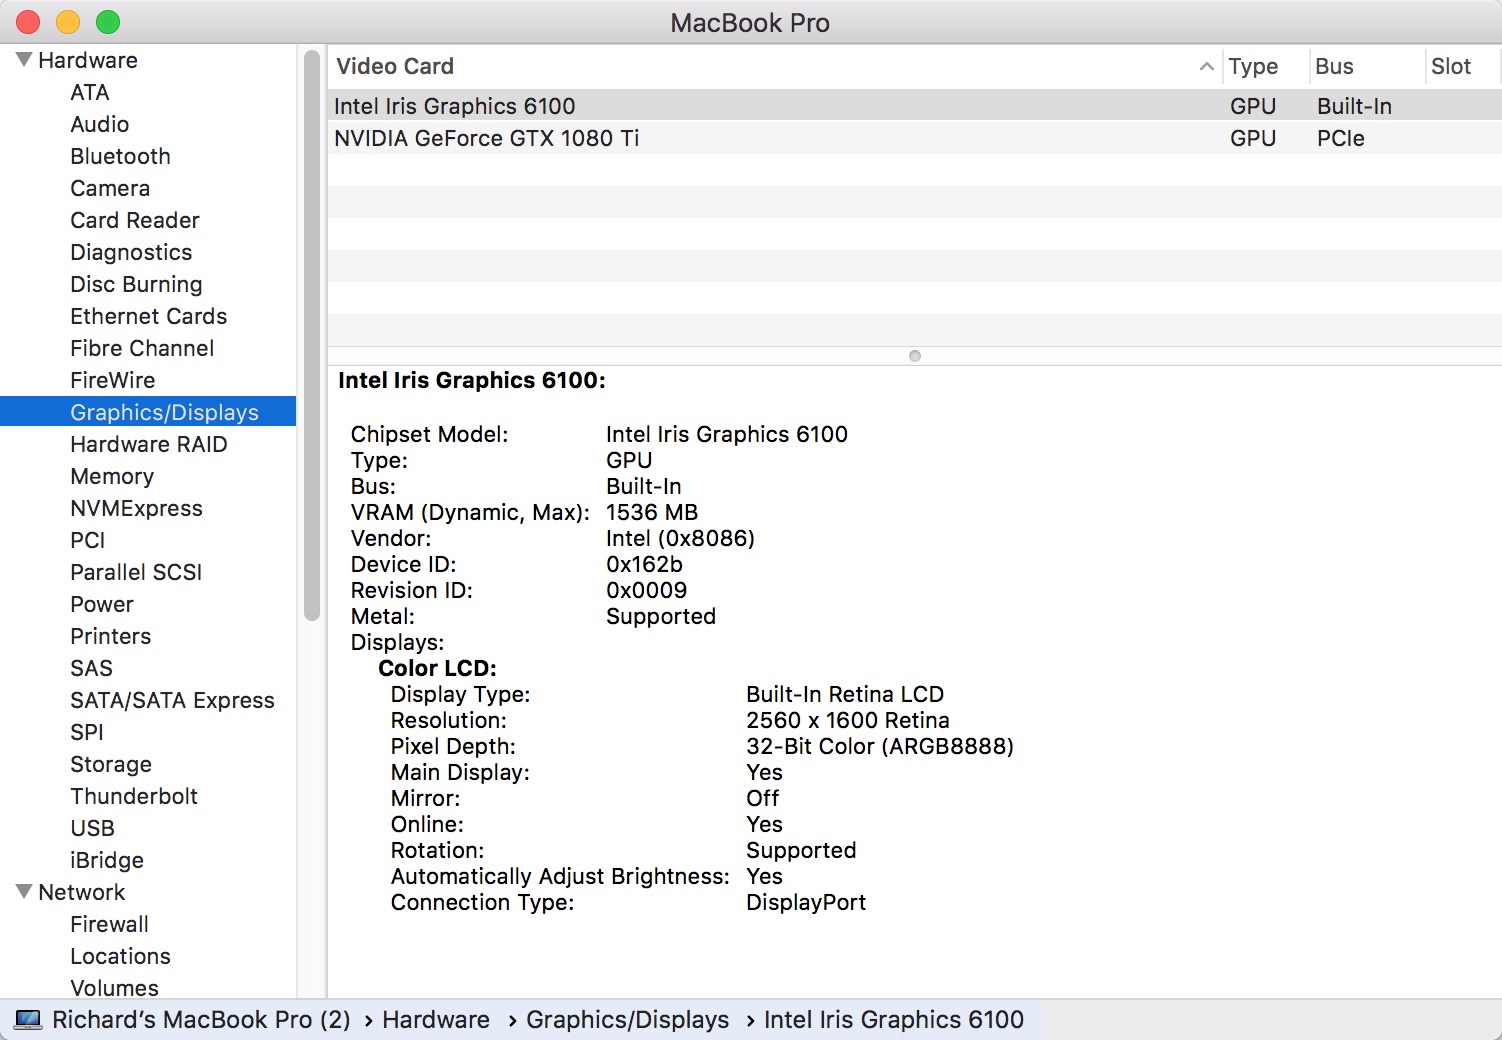Click the sort arrow in Video Card header

[1206, 67]
